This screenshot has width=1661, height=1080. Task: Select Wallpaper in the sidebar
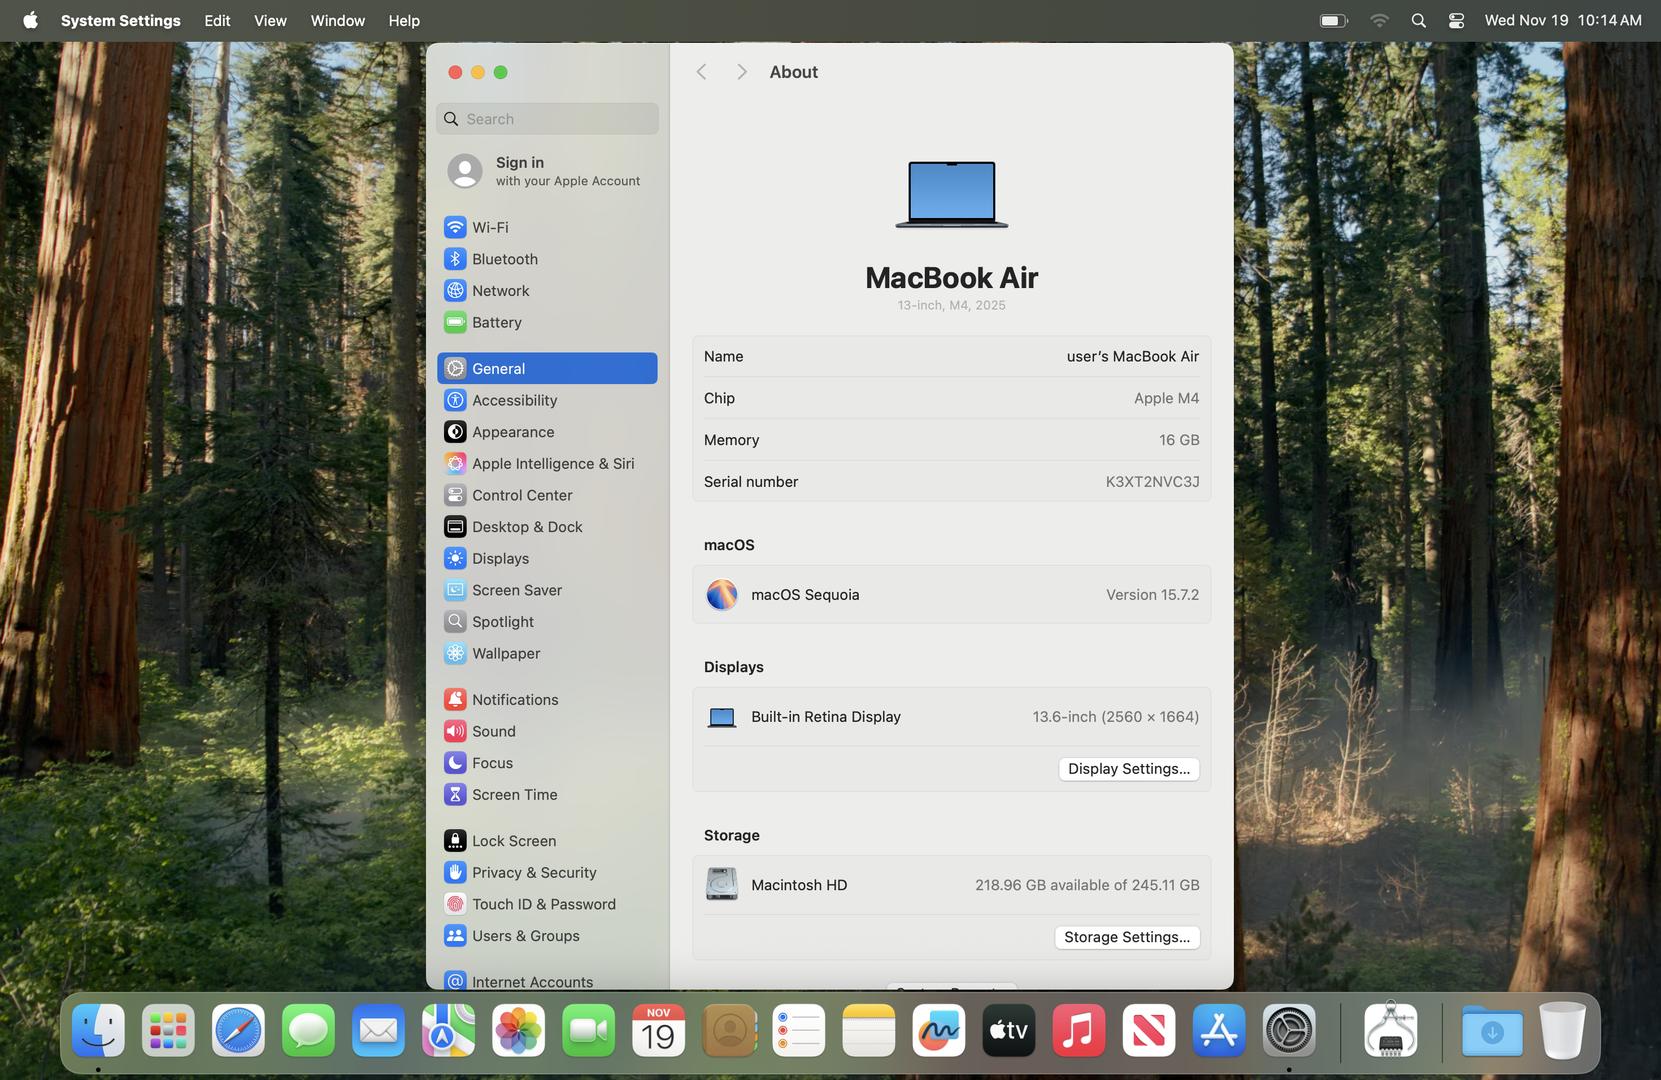tap(505, 653)
